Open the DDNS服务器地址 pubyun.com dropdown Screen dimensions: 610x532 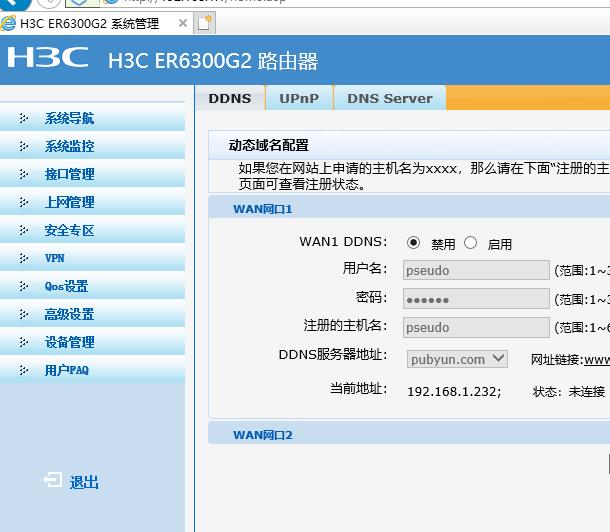[x=457, y=359]
